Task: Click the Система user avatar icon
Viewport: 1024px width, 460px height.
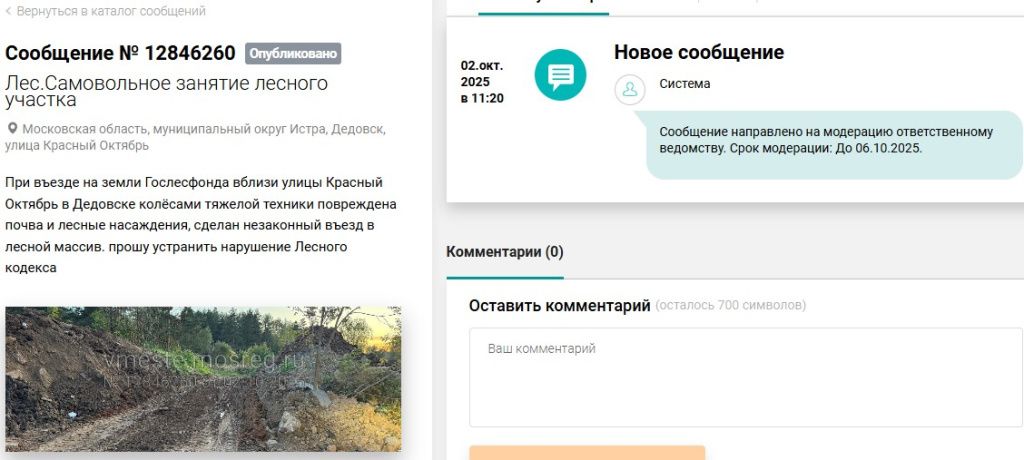Action: [x=630, y=88]
